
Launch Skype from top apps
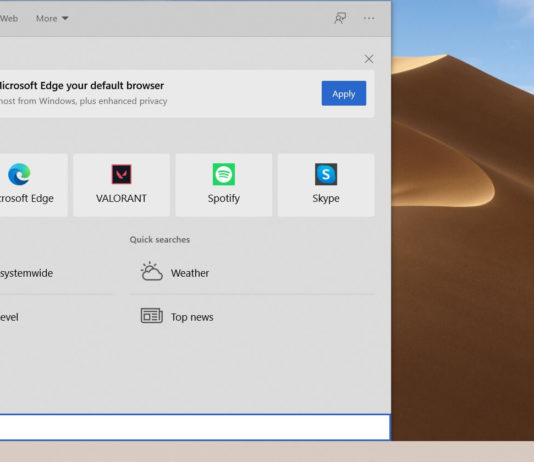coord(326,185)
